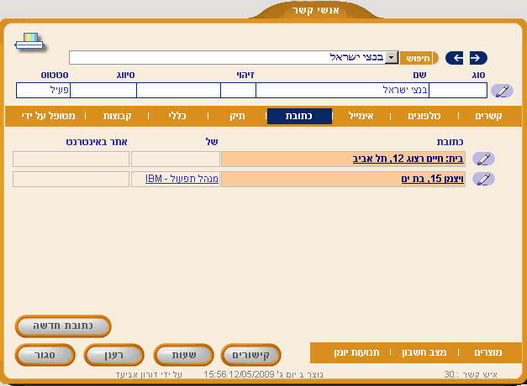This screenshot has height=386, width=527.
Task: Edit contact header with pencil icon
Action: [x=502, y=91]
